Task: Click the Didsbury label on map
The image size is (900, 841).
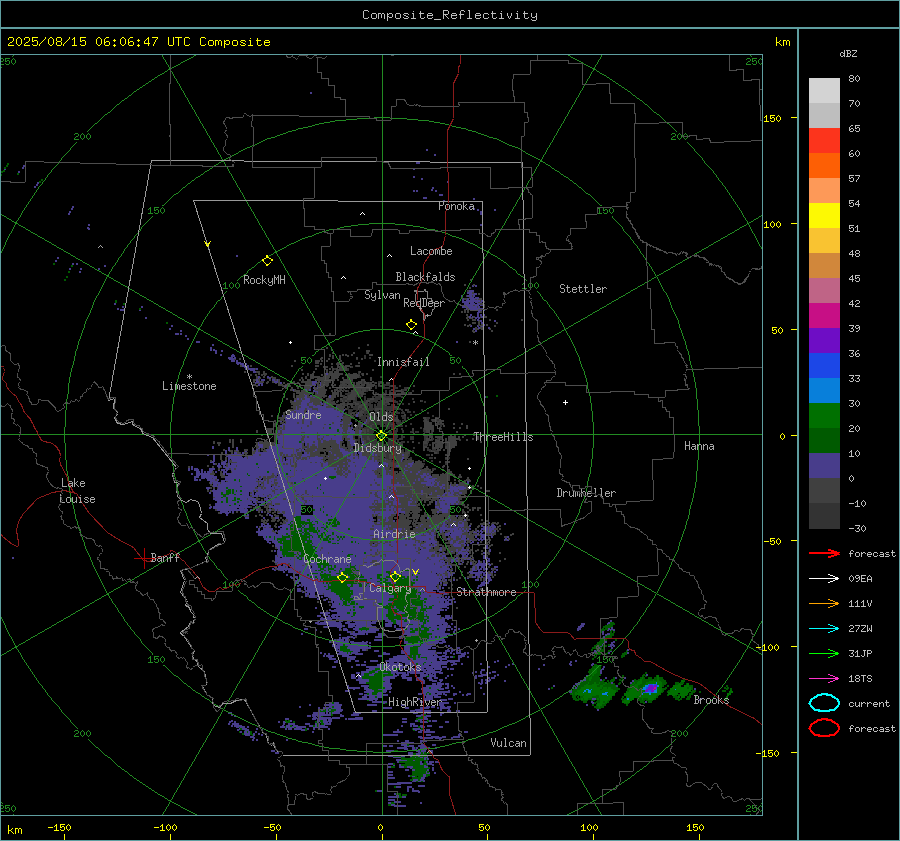Action: click(378, 448)
